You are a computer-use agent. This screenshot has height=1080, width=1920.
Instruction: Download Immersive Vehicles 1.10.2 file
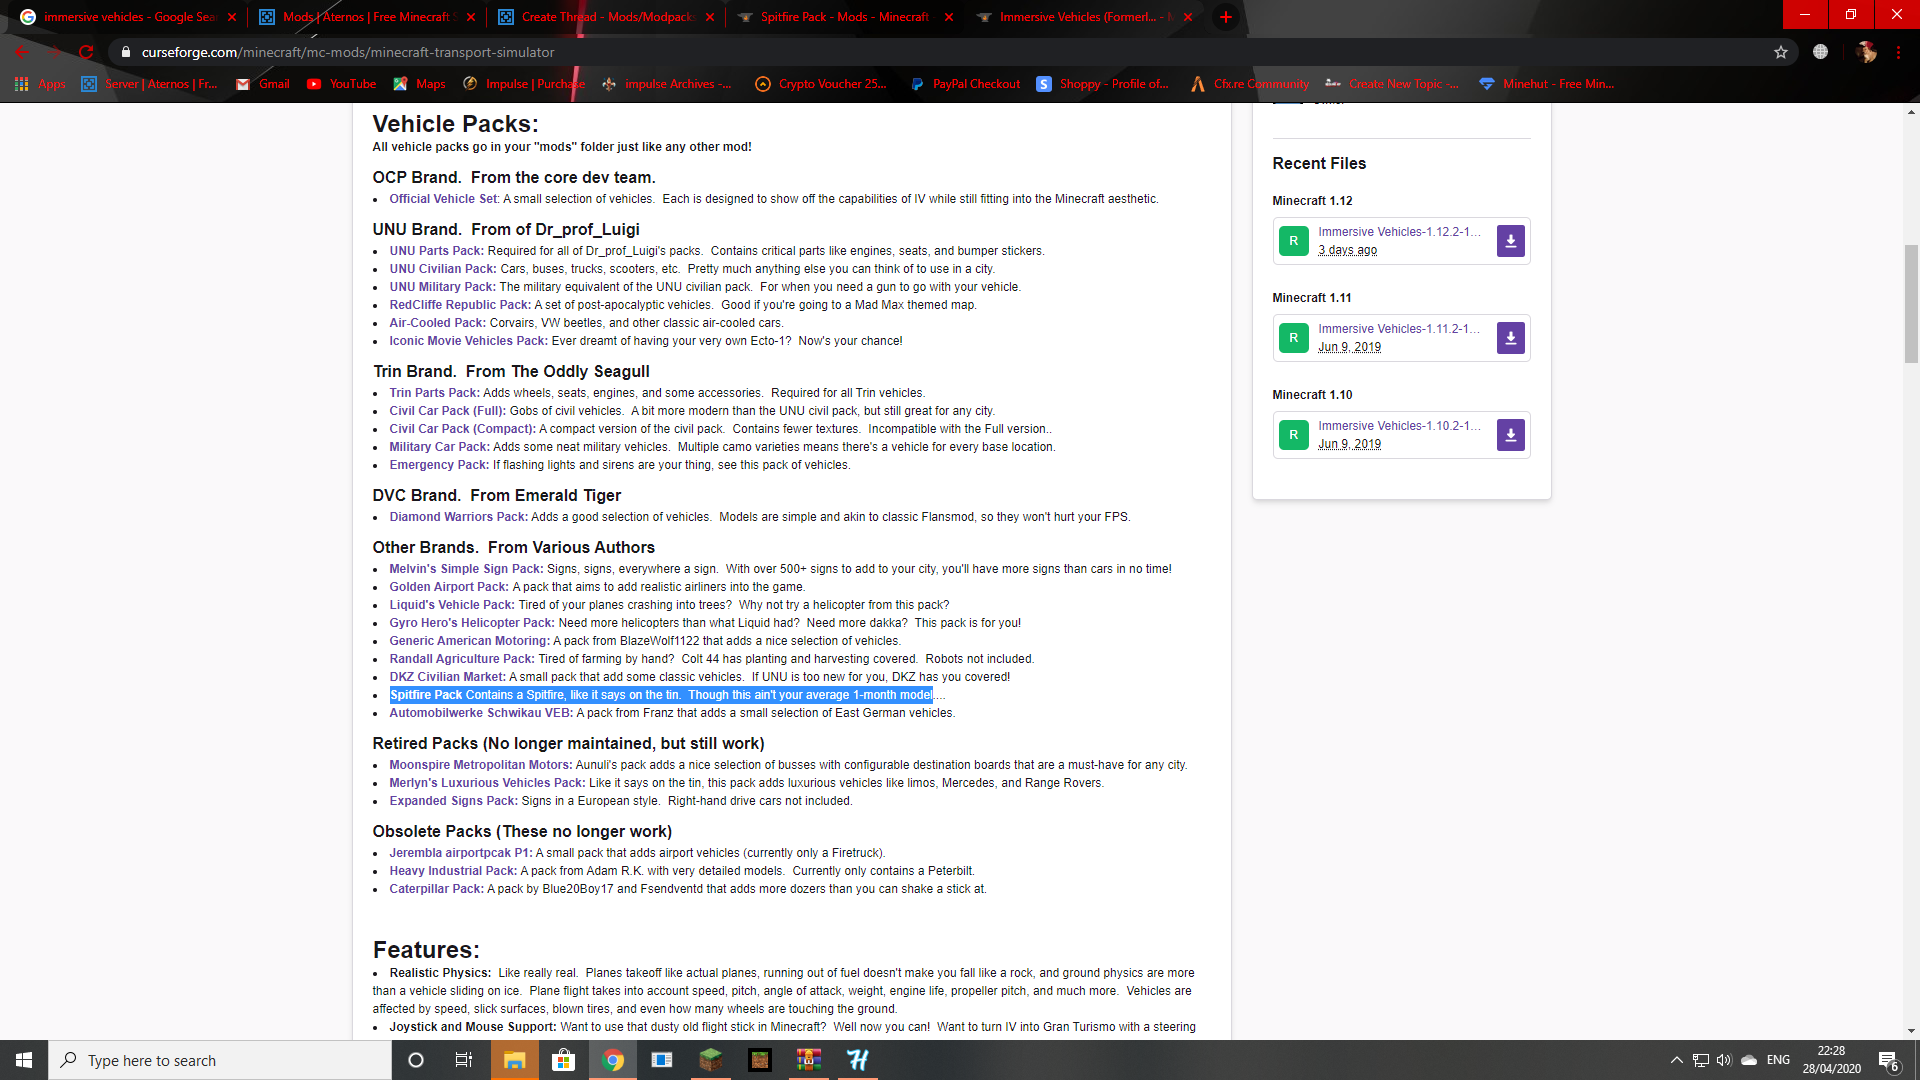(1510, 435)
